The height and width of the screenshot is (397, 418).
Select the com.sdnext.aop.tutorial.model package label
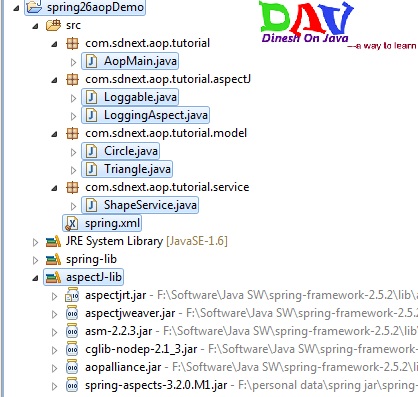166,133
